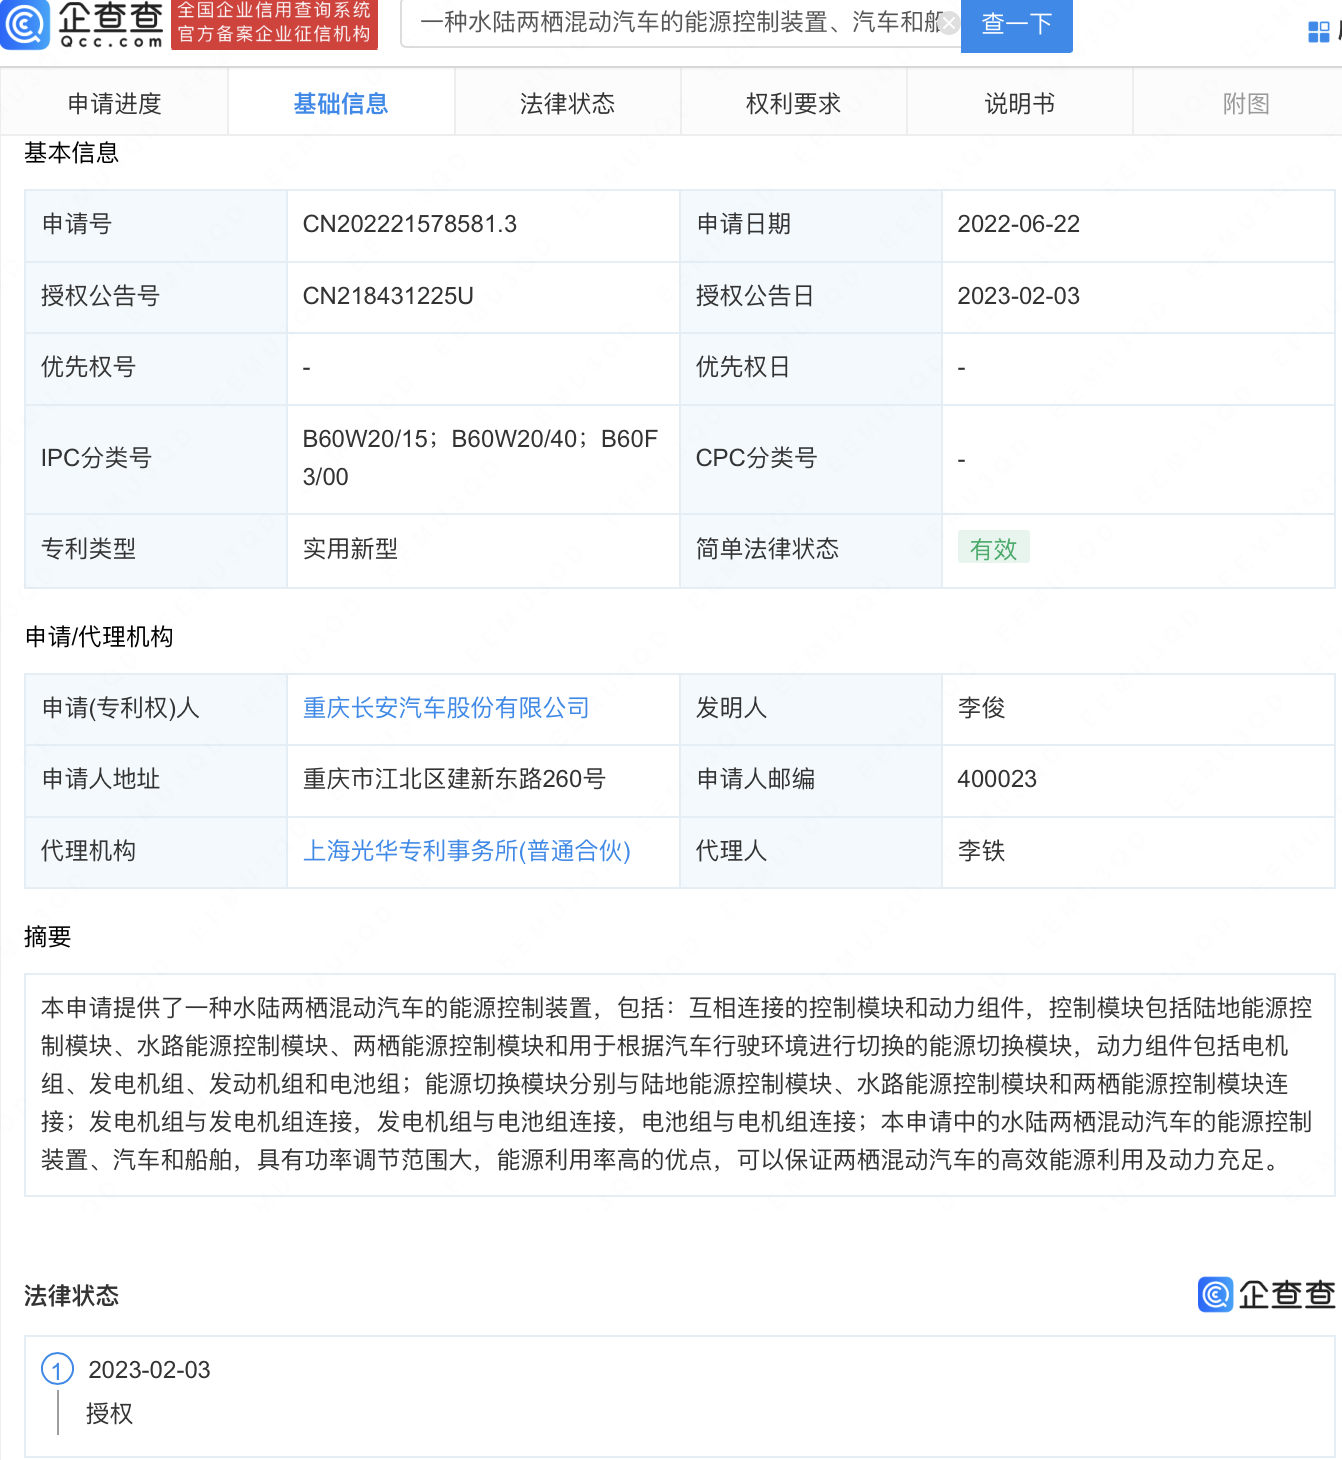Viewport: 1342px width, 1460px height.
Task: Open the 说明书 tab
Action: 1019,101
